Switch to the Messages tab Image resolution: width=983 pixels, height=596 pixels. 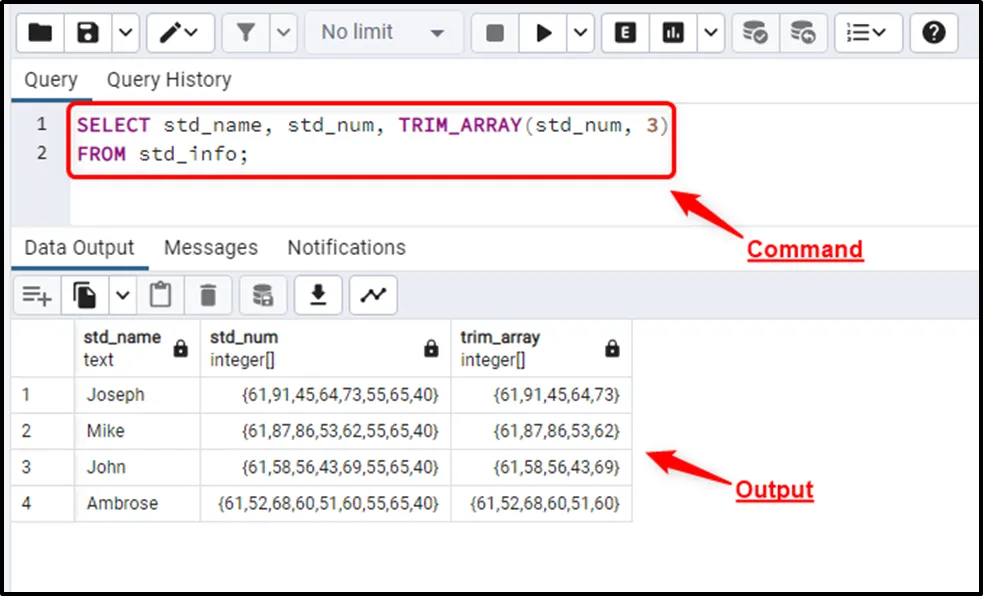[x=210, y=248]
